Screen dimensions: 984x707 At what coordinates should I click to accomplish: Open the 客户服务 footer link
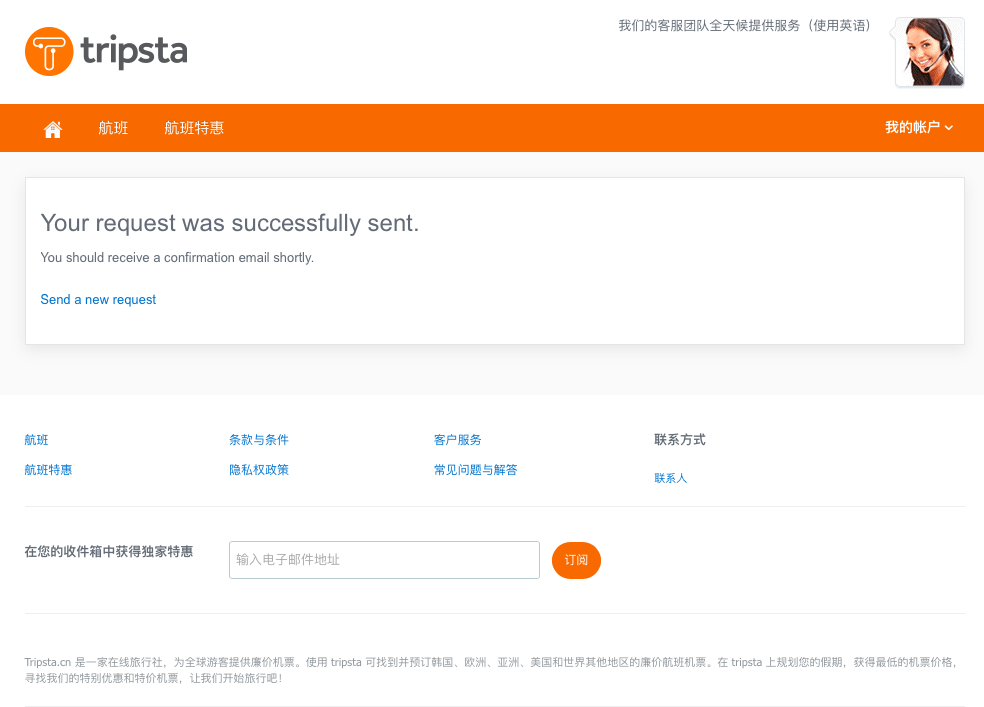(x=457, y=440)
